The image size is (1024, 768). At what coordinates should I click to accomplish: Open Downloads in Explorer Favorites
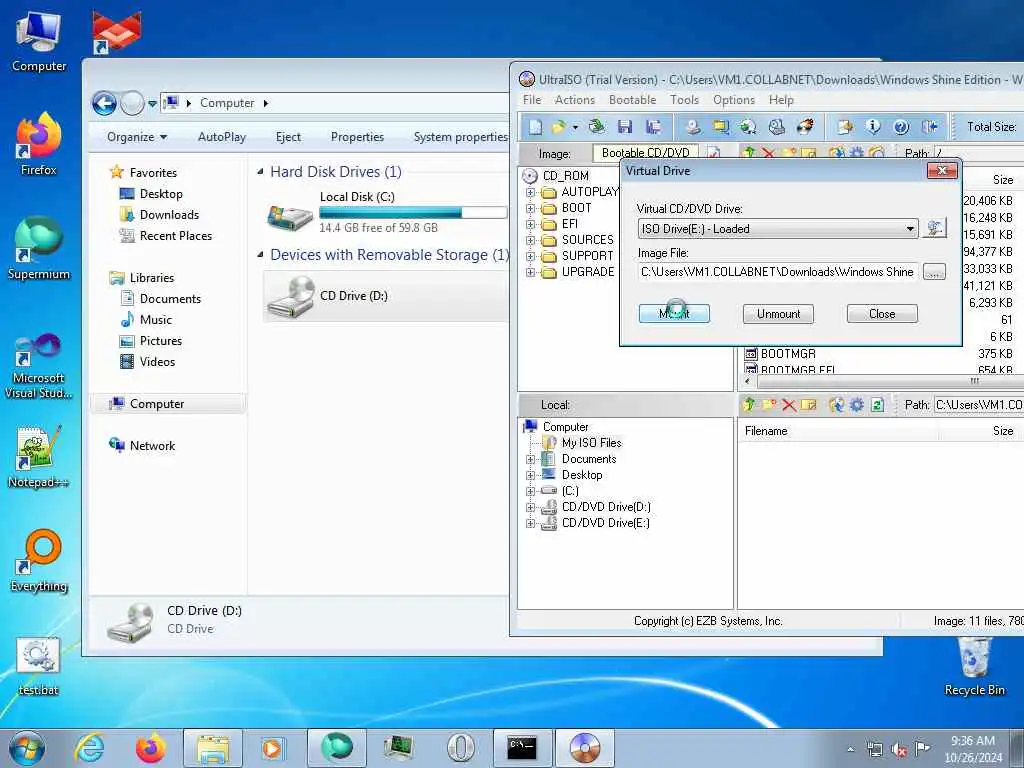(x=169, y=215)
